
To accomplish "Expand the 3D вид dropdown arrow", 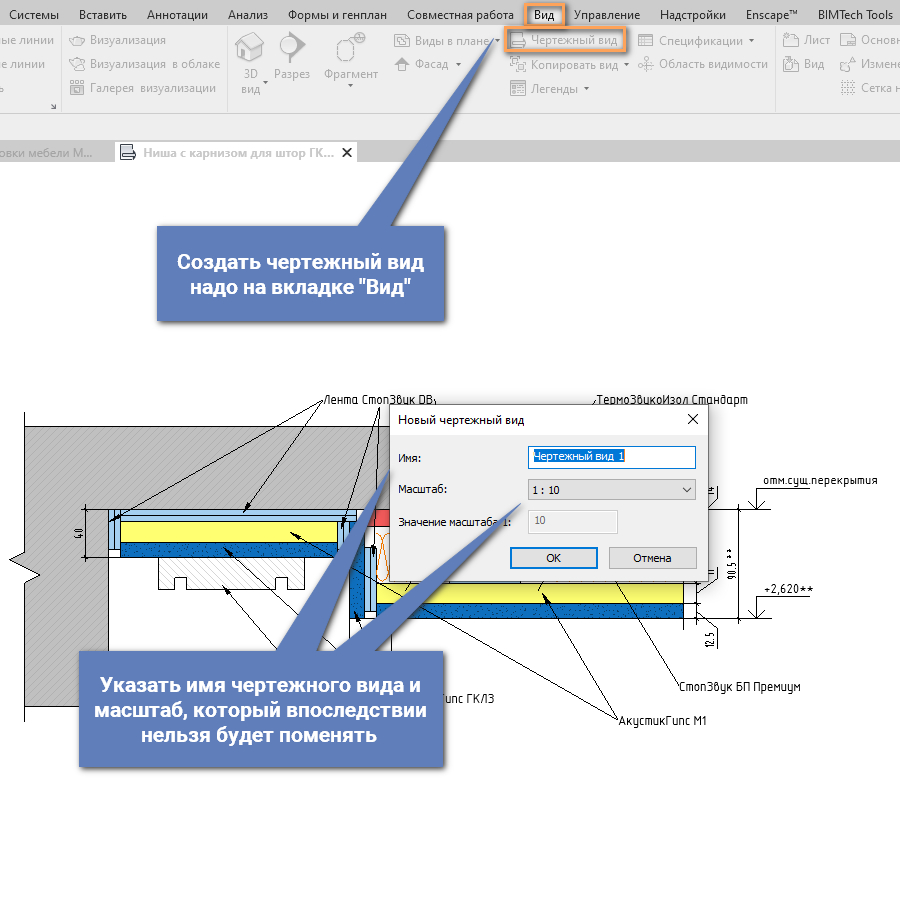I will (x=265, y=83).
